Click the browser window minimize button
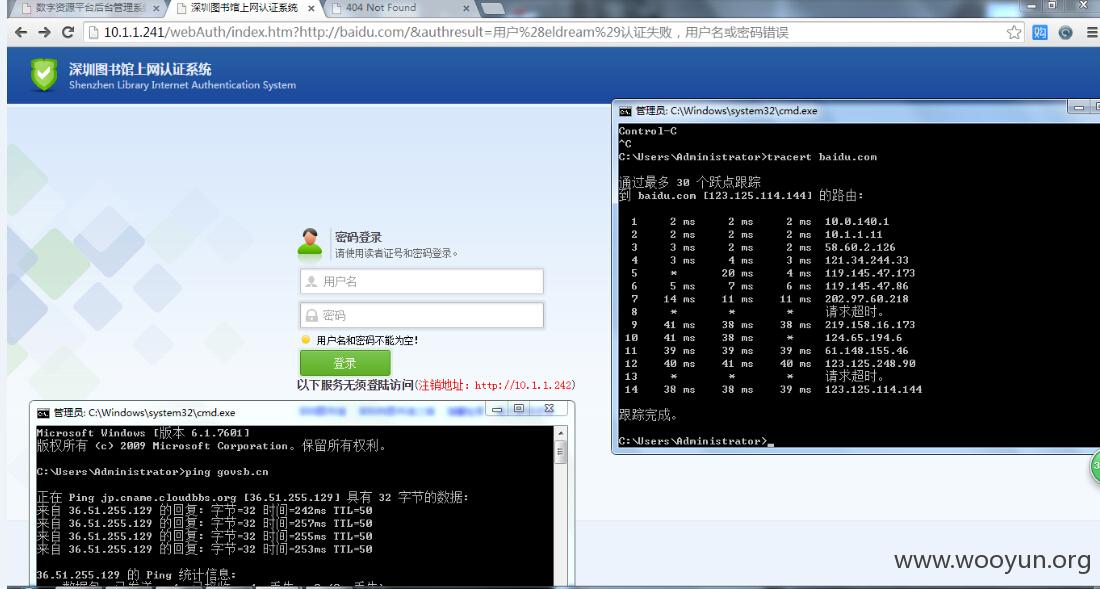Image resolution: width=1100 pixels, height=589 pixels. [1030, 6]
